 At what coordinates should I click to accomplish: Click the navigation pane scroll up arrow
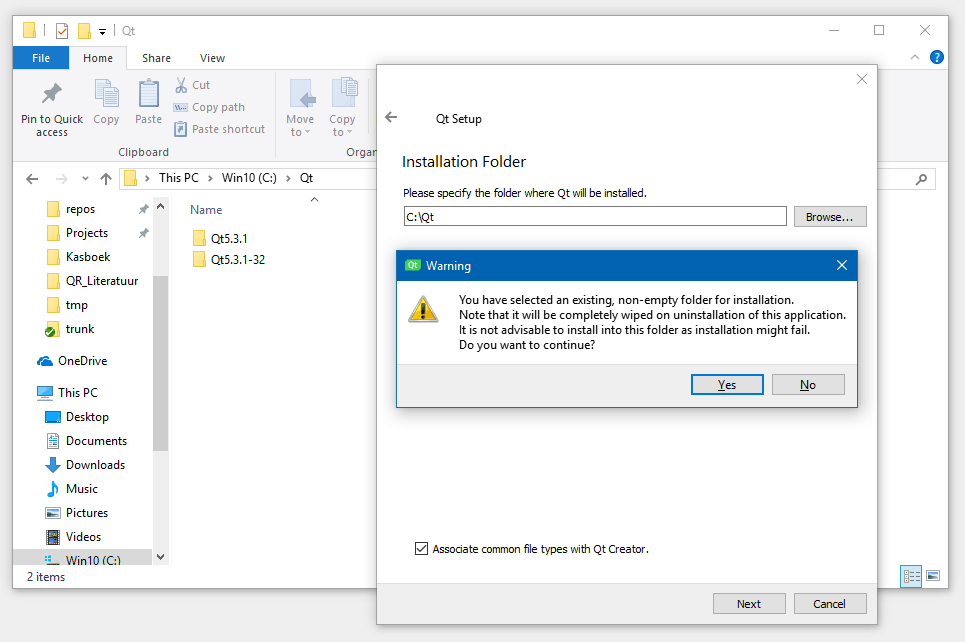click(161, 207)
